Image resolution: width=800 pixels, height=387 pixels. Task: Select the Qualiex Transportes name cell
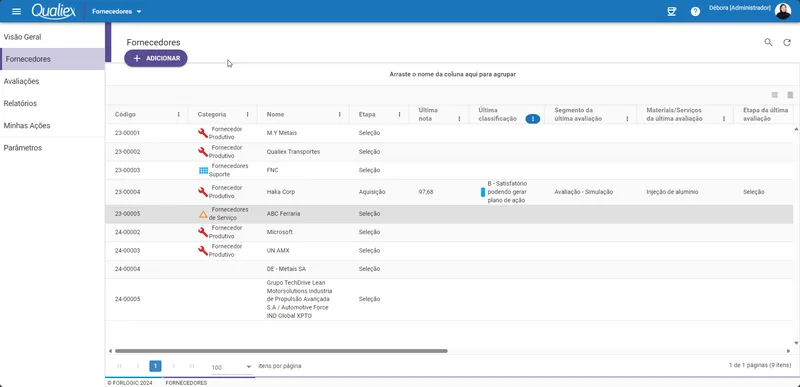[x=293, y=151]
